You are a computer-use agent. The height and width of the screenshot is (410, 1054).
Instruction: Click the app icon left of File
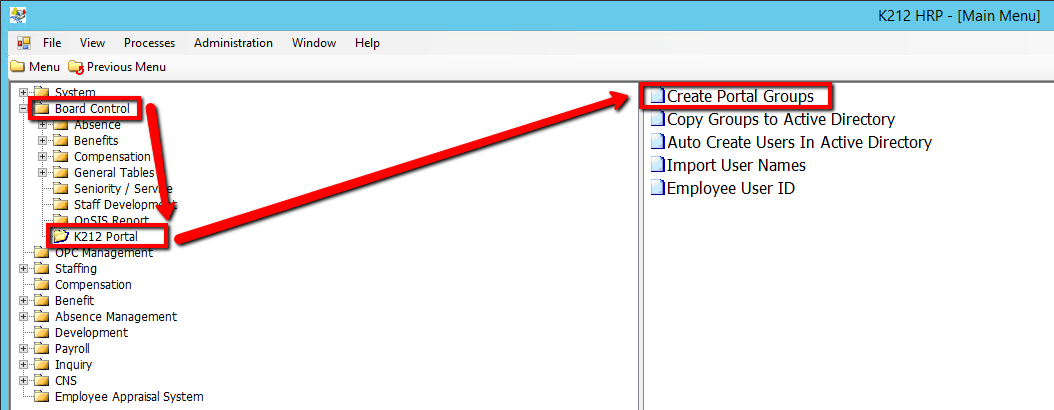click(x=24, y=43)
